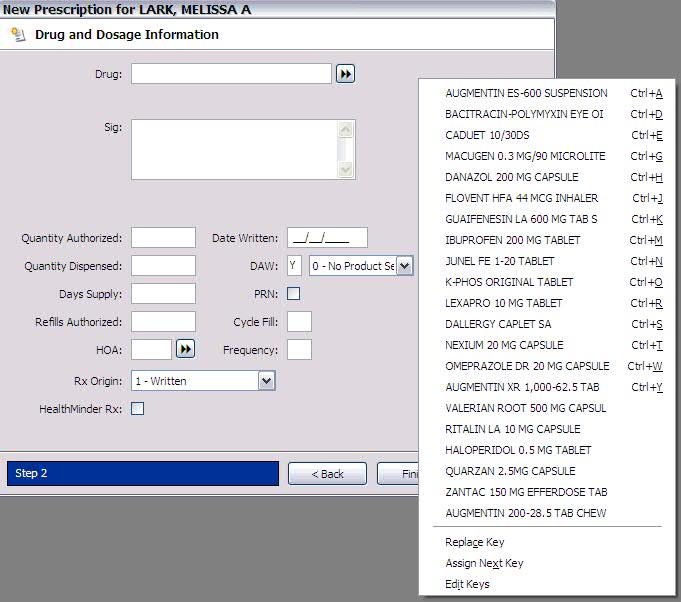Select LEXAPRO 10 MG TABLET

(547, 303)
